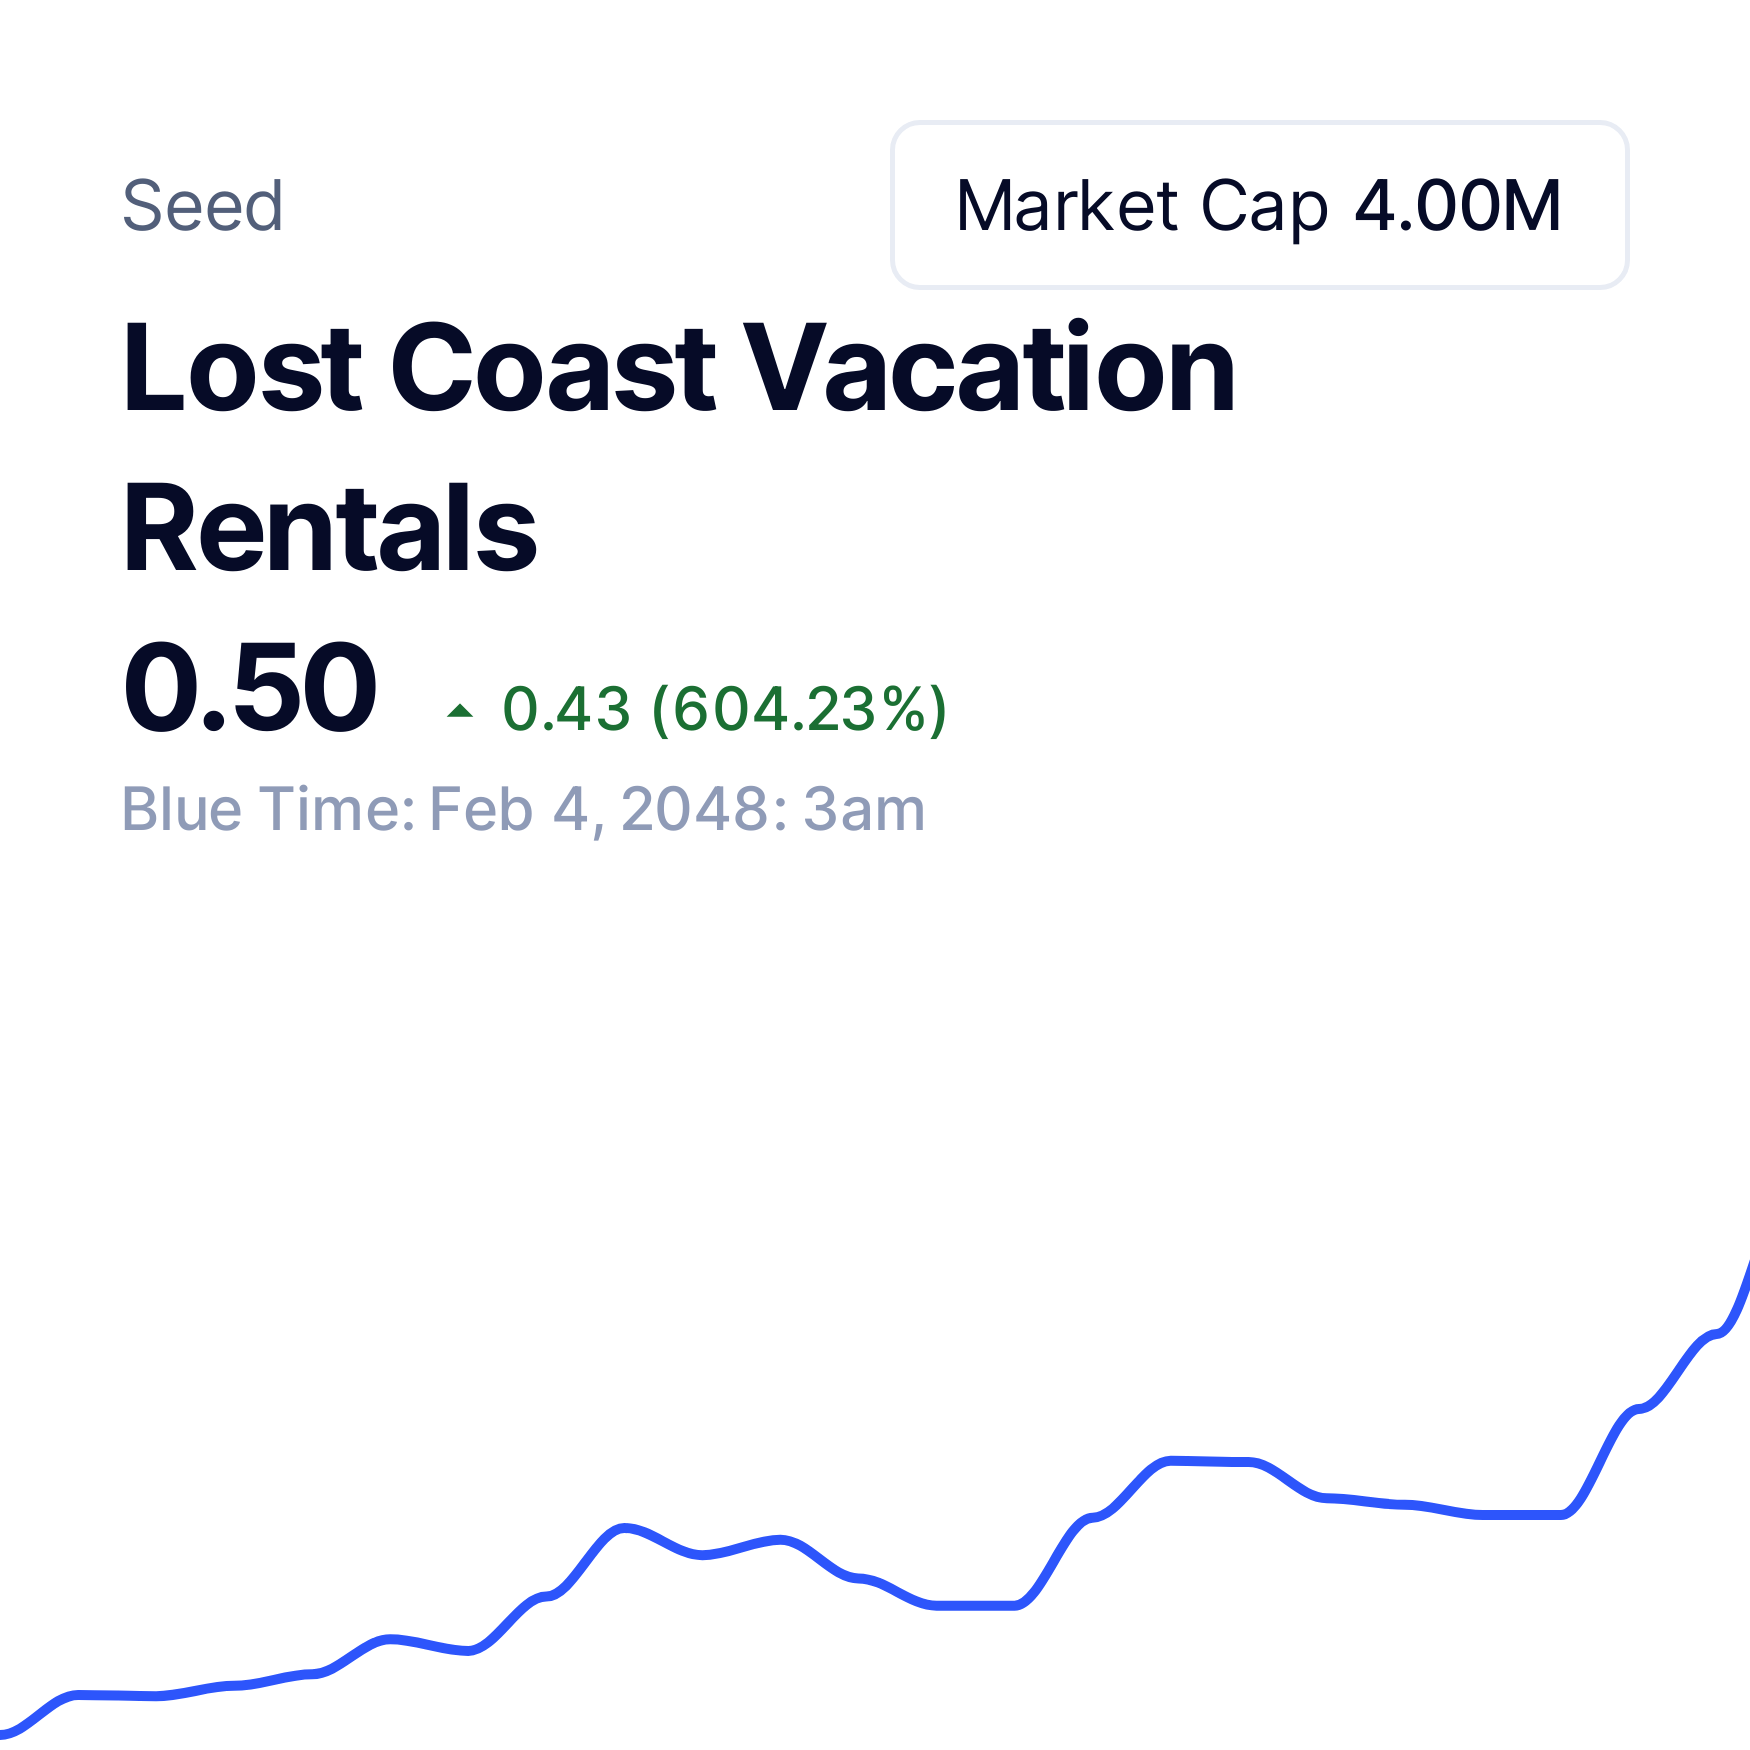Click the Blue Time Feb 4, 2048 timestamp
This screenshot has height=1750, width=1750.
(x=523, y=808)
